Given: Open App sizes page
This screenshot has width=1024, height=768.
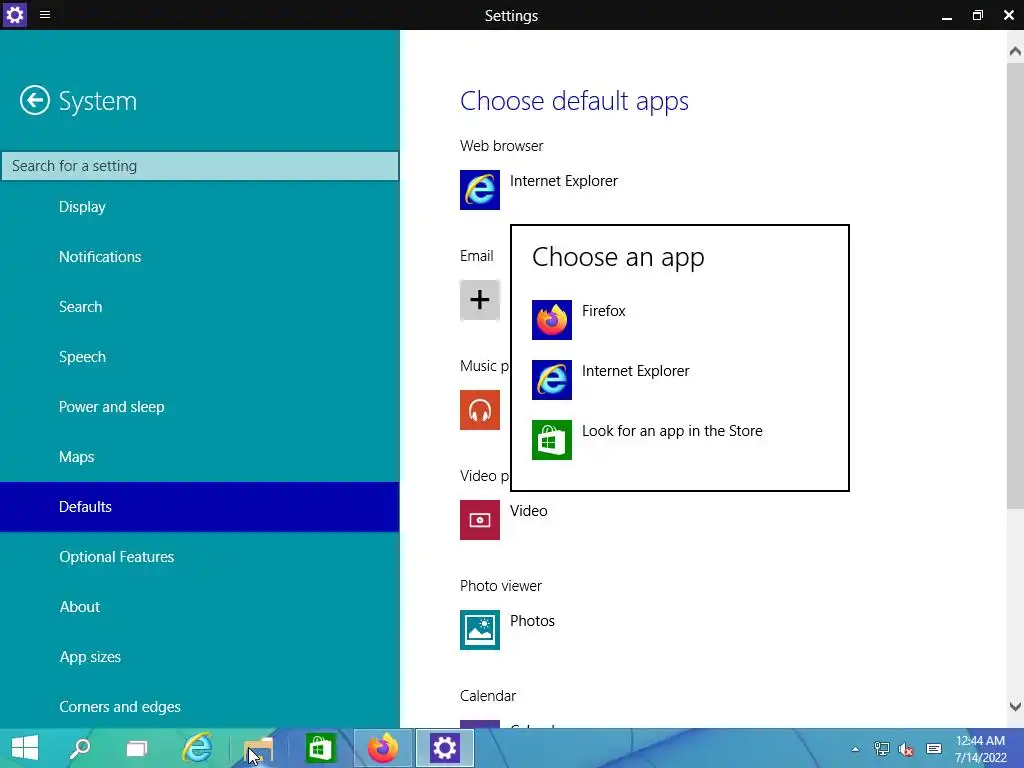Looking at the screenshot, I should click(200, 657).
